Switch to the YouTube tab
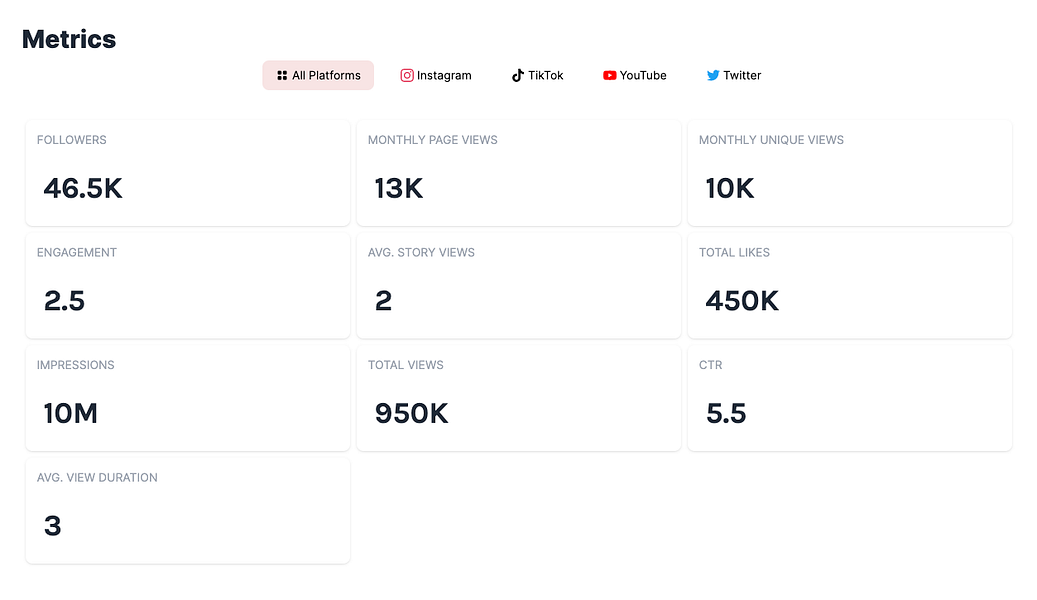The image size is (1037, 600). (x=634, y=75)
